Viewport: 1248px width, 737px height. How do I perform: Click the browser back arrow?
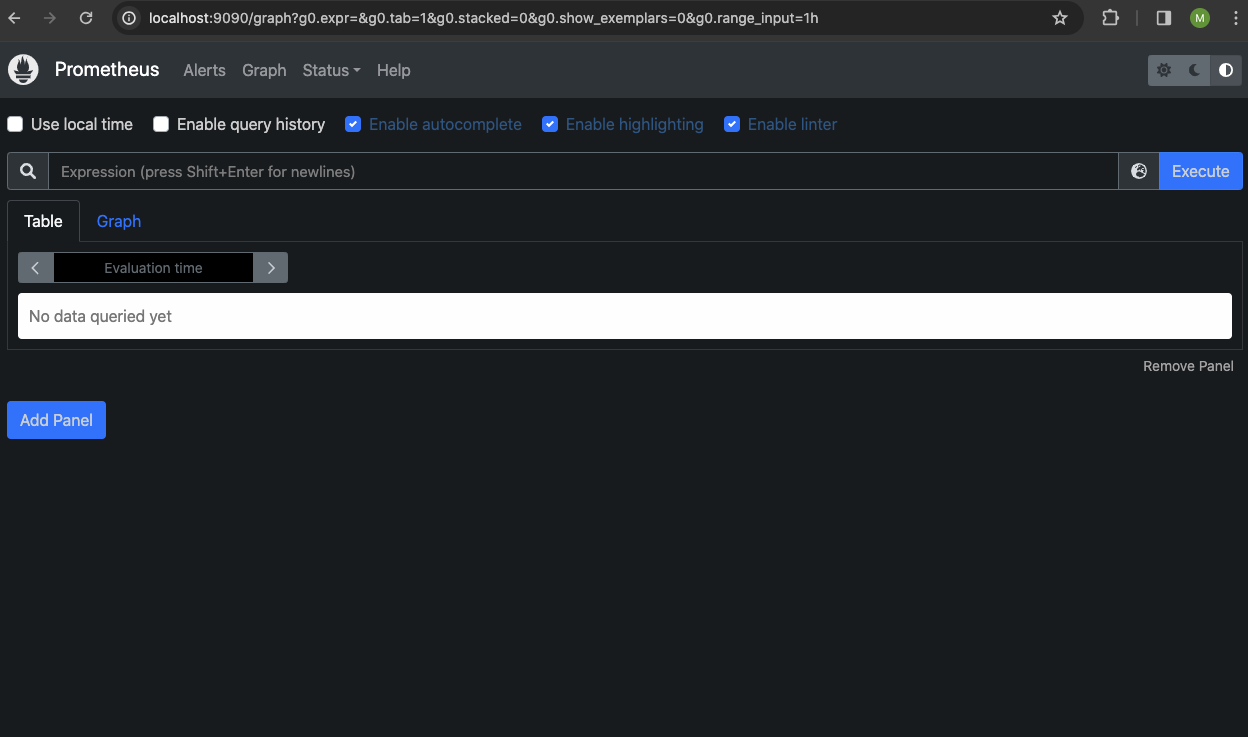point(15,18)
